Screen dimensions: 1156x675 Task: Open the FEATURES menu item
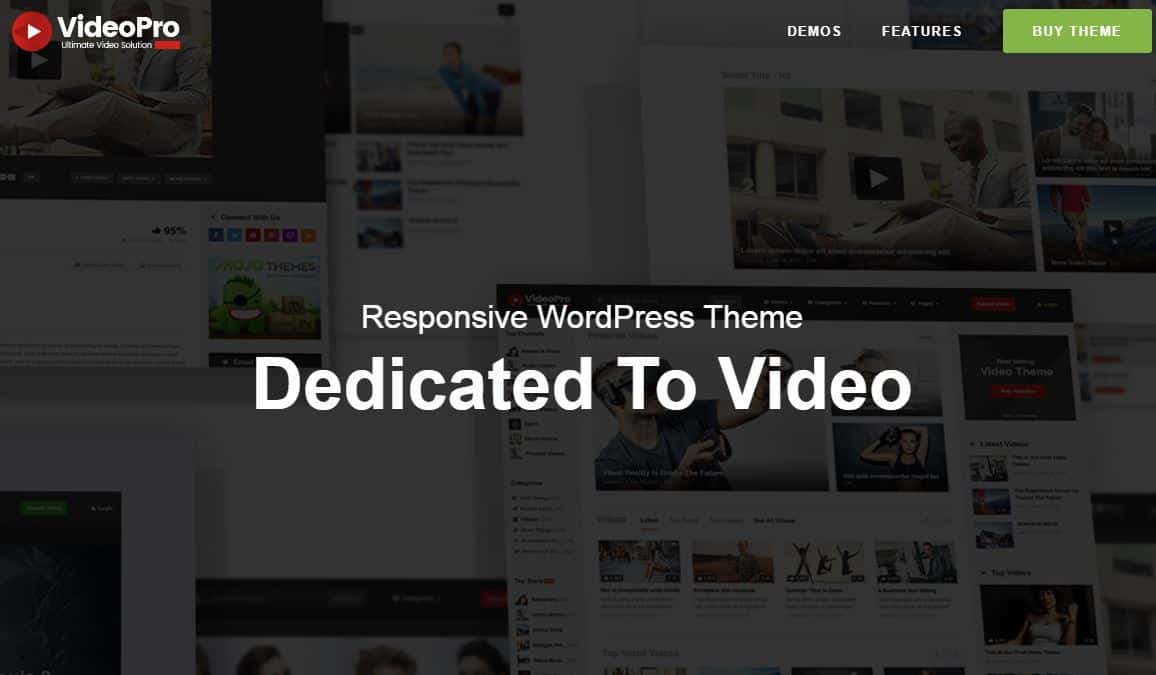pyautogui.click(x=922, y=31)
